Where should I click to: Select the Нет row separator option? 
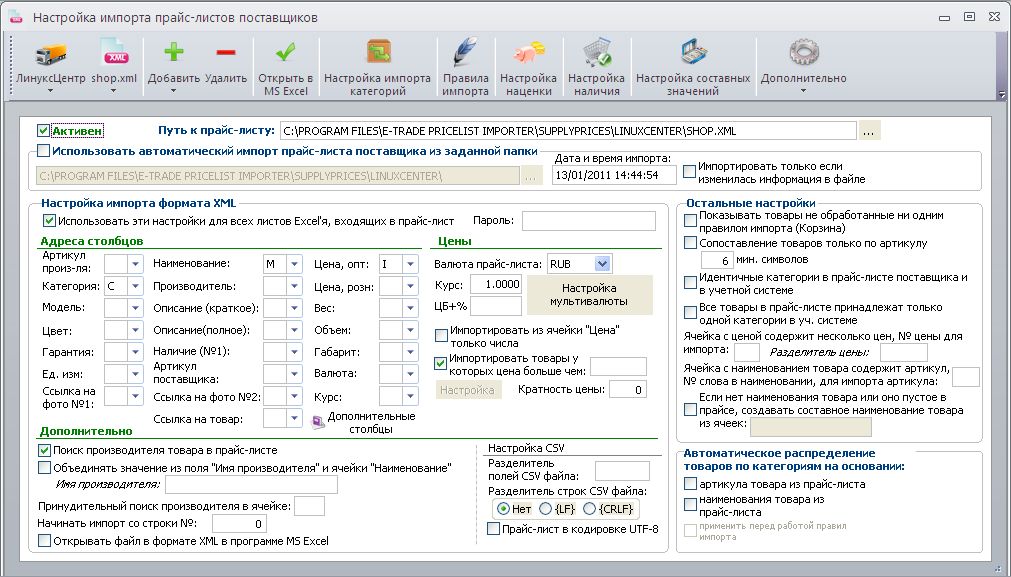click(504, 509)
